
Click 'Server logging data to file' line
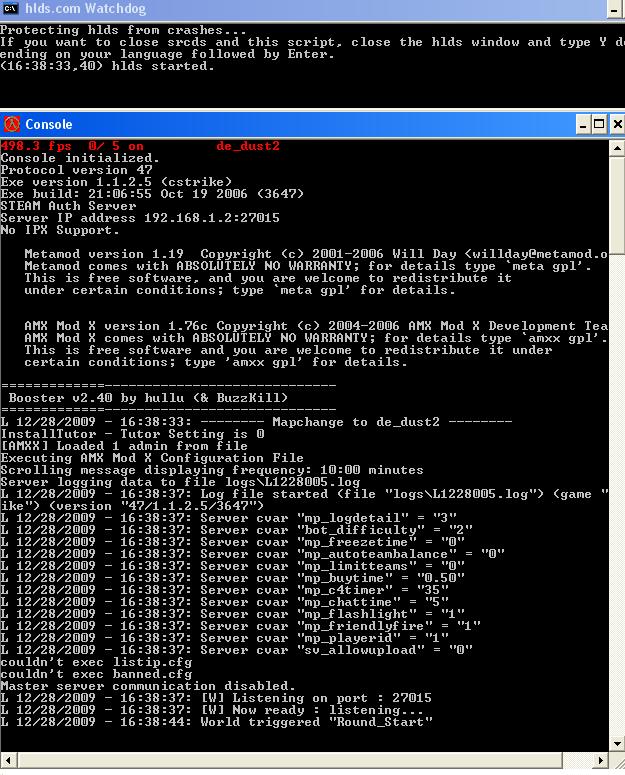click(x=180, y=482)
